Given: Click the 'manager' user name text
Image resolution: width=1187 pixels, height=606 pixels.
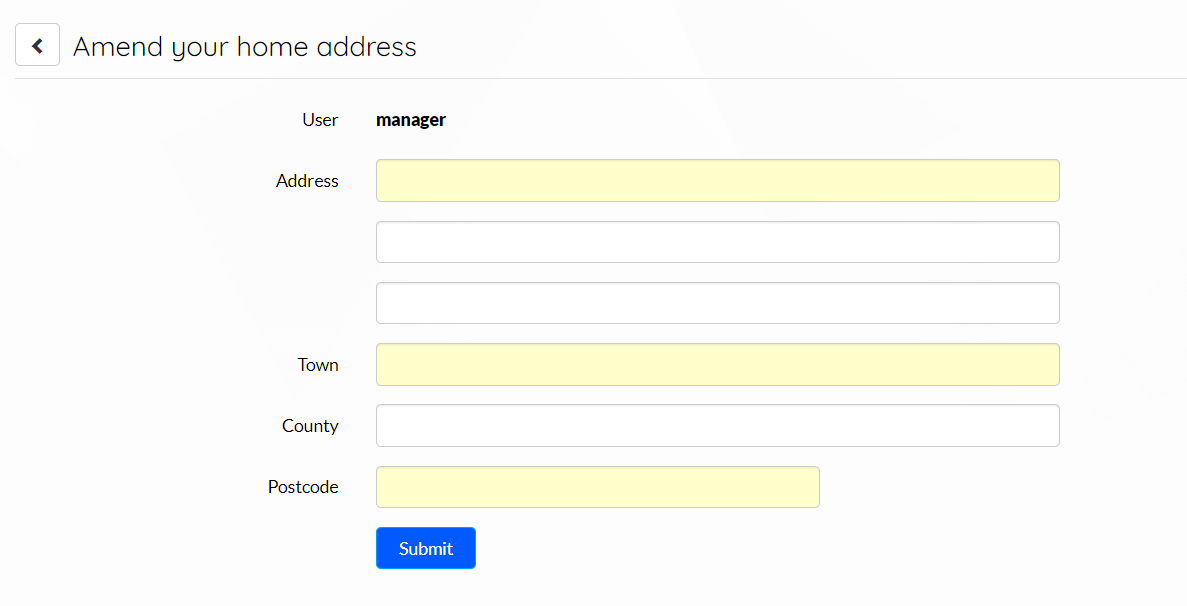Looking at the screenshot, I should coord(411,120).
